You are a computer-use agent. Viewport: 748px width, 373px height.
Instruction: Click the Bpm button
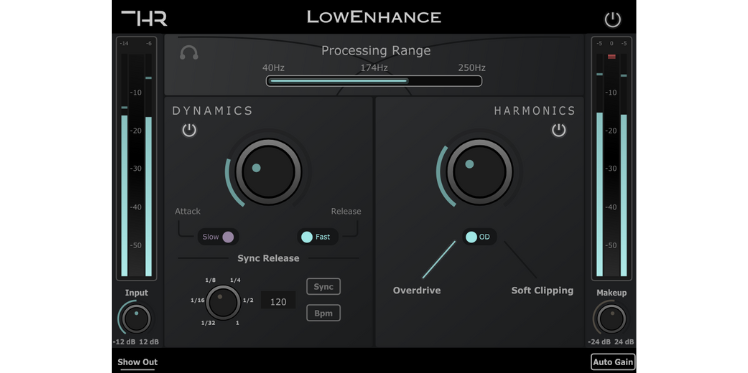(323, 313)
